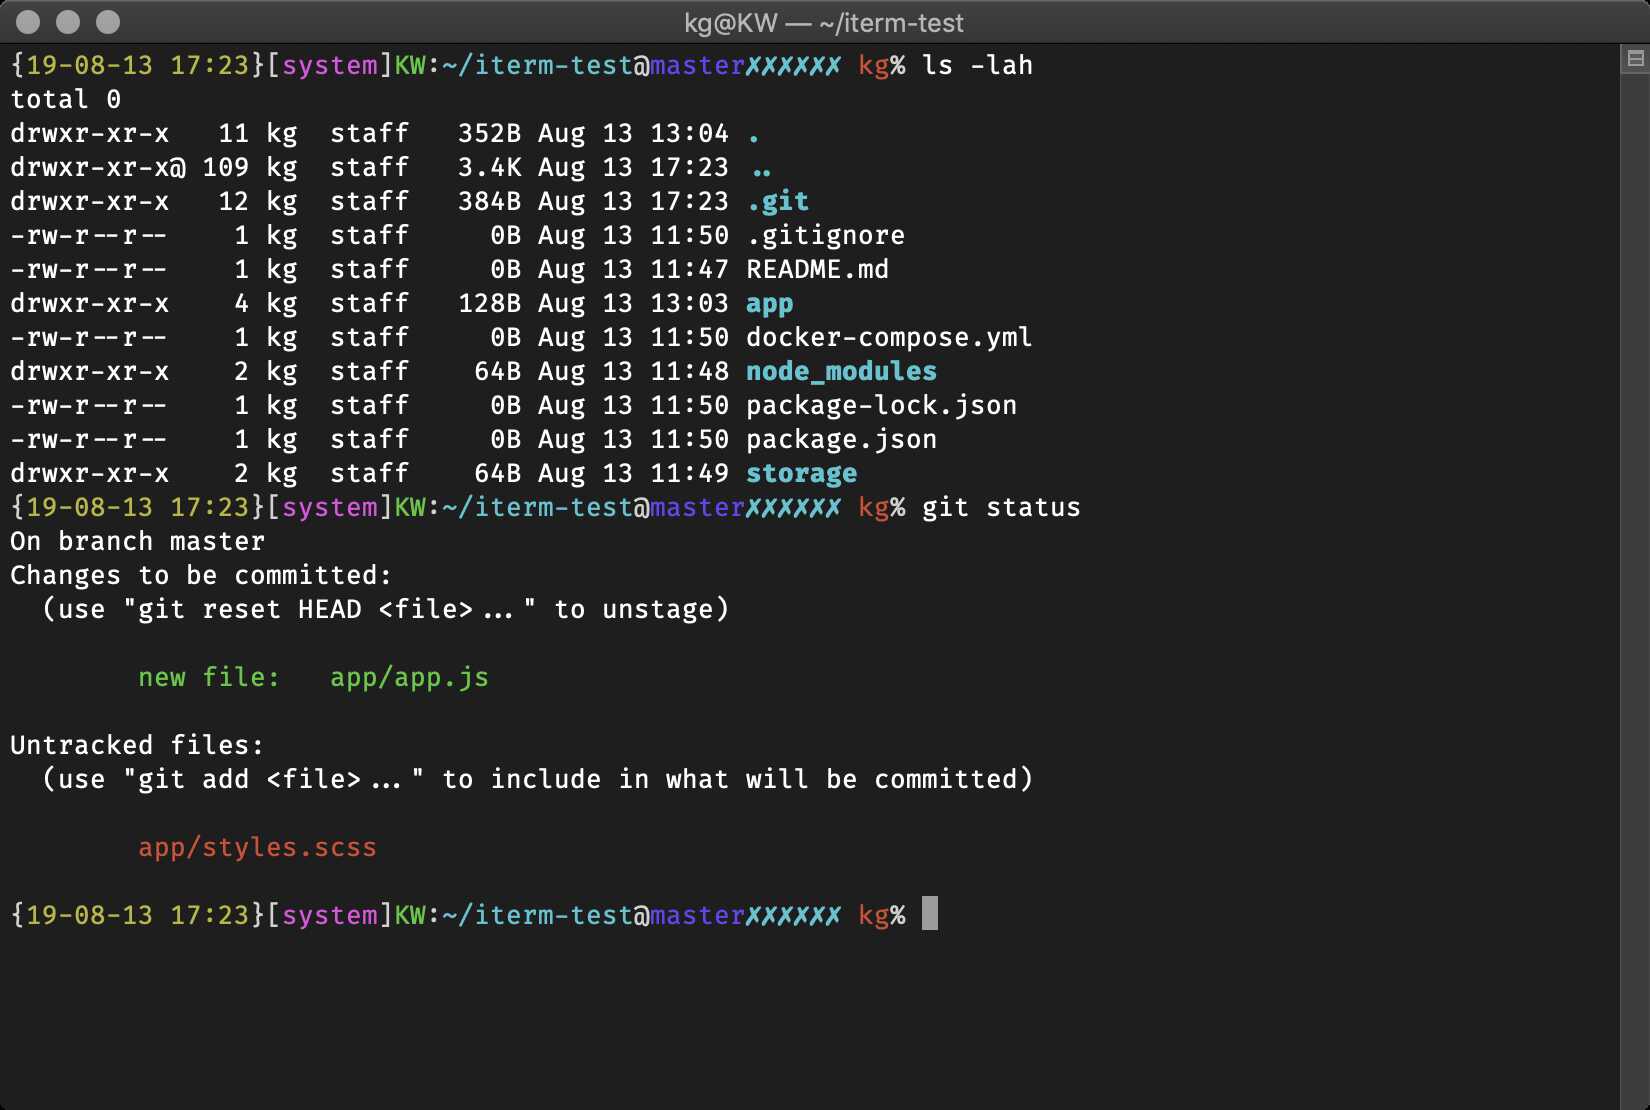1650x1110 pixels.
Task: Select the 'app' directory name in listing
Action: pyautogui.click(x=770, y=304)
